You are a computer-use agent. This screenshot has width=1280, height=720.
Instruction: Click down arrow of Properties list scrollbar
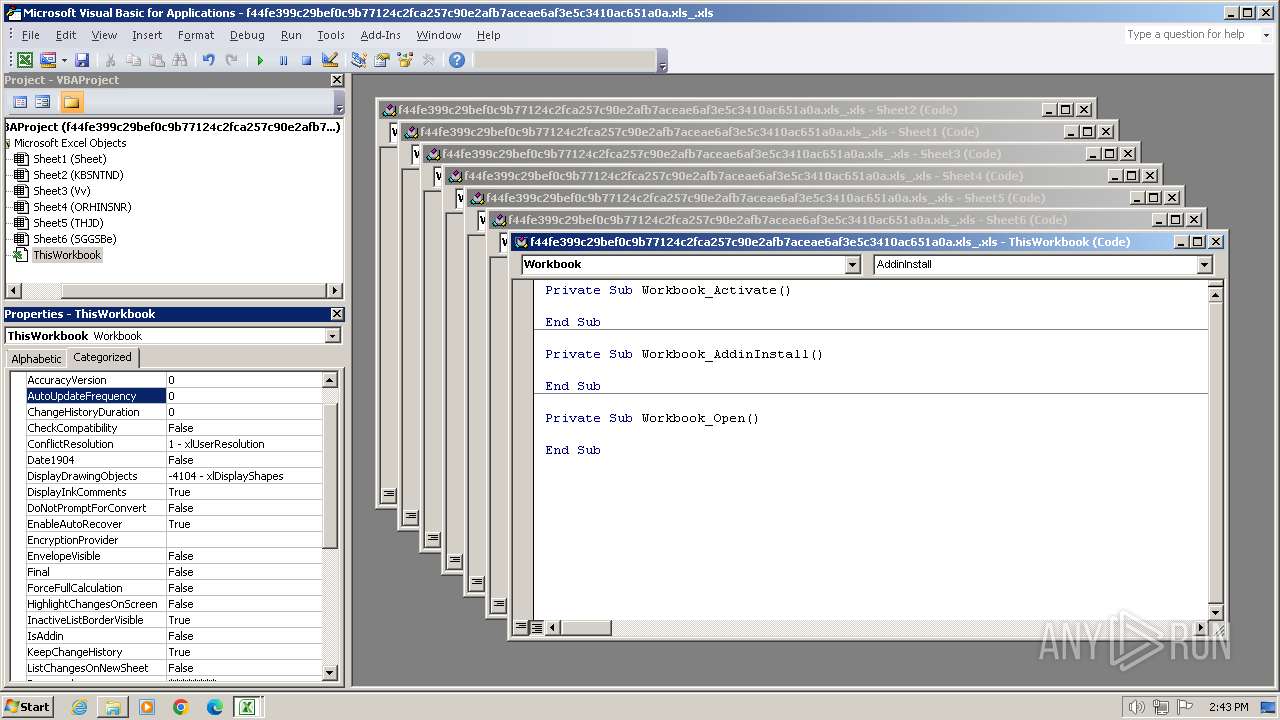330,674
